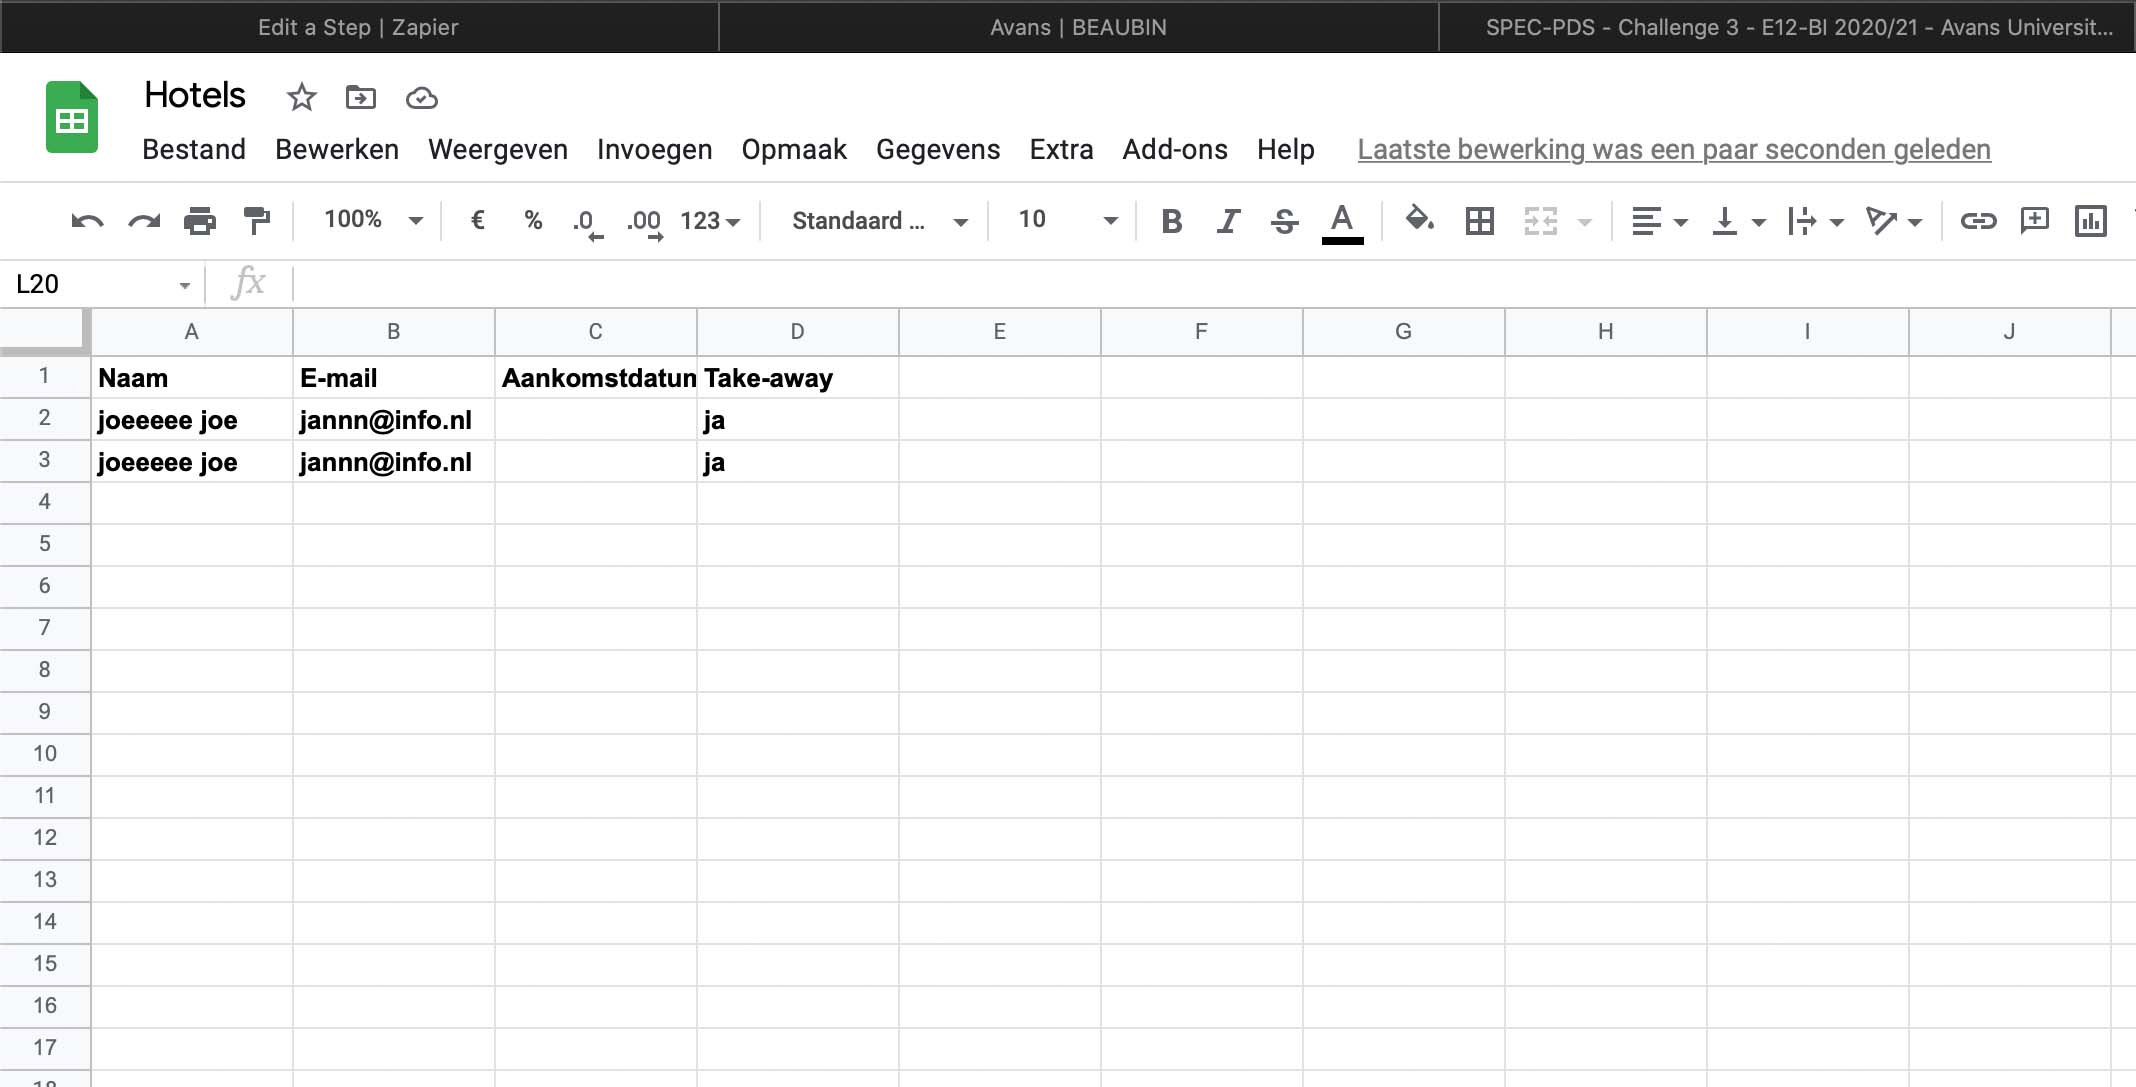Select the Naam header cell
This screenshot has height=1087, width=2136.
(192, 377)
